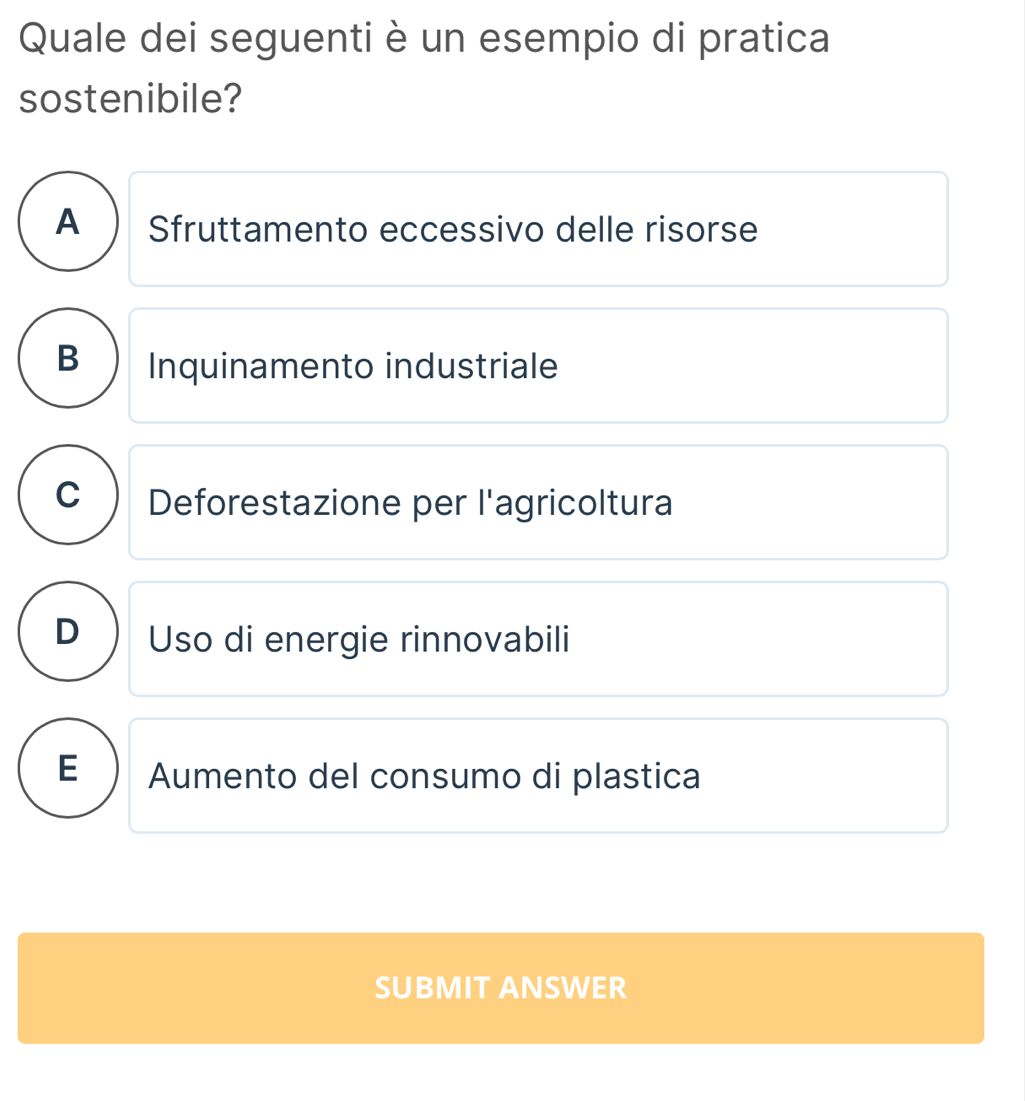This screenshot has height=1101, width=1025.
Task: Pick the 'Uso di energie rinnovabili' answer box
Action: 538,639
